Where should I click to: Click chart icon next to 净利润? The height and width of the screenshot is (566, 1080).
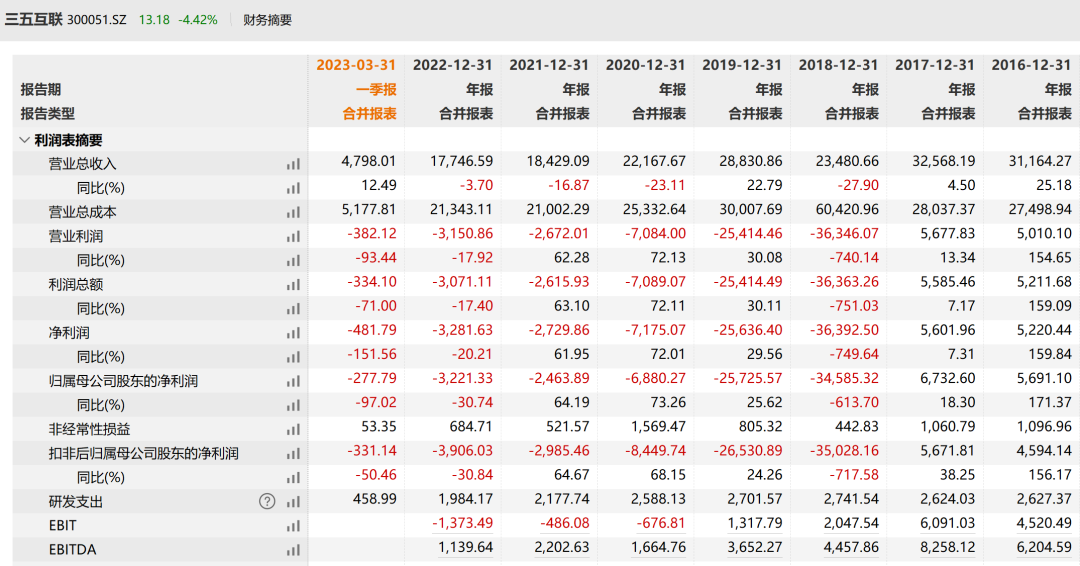coord(293,333)
